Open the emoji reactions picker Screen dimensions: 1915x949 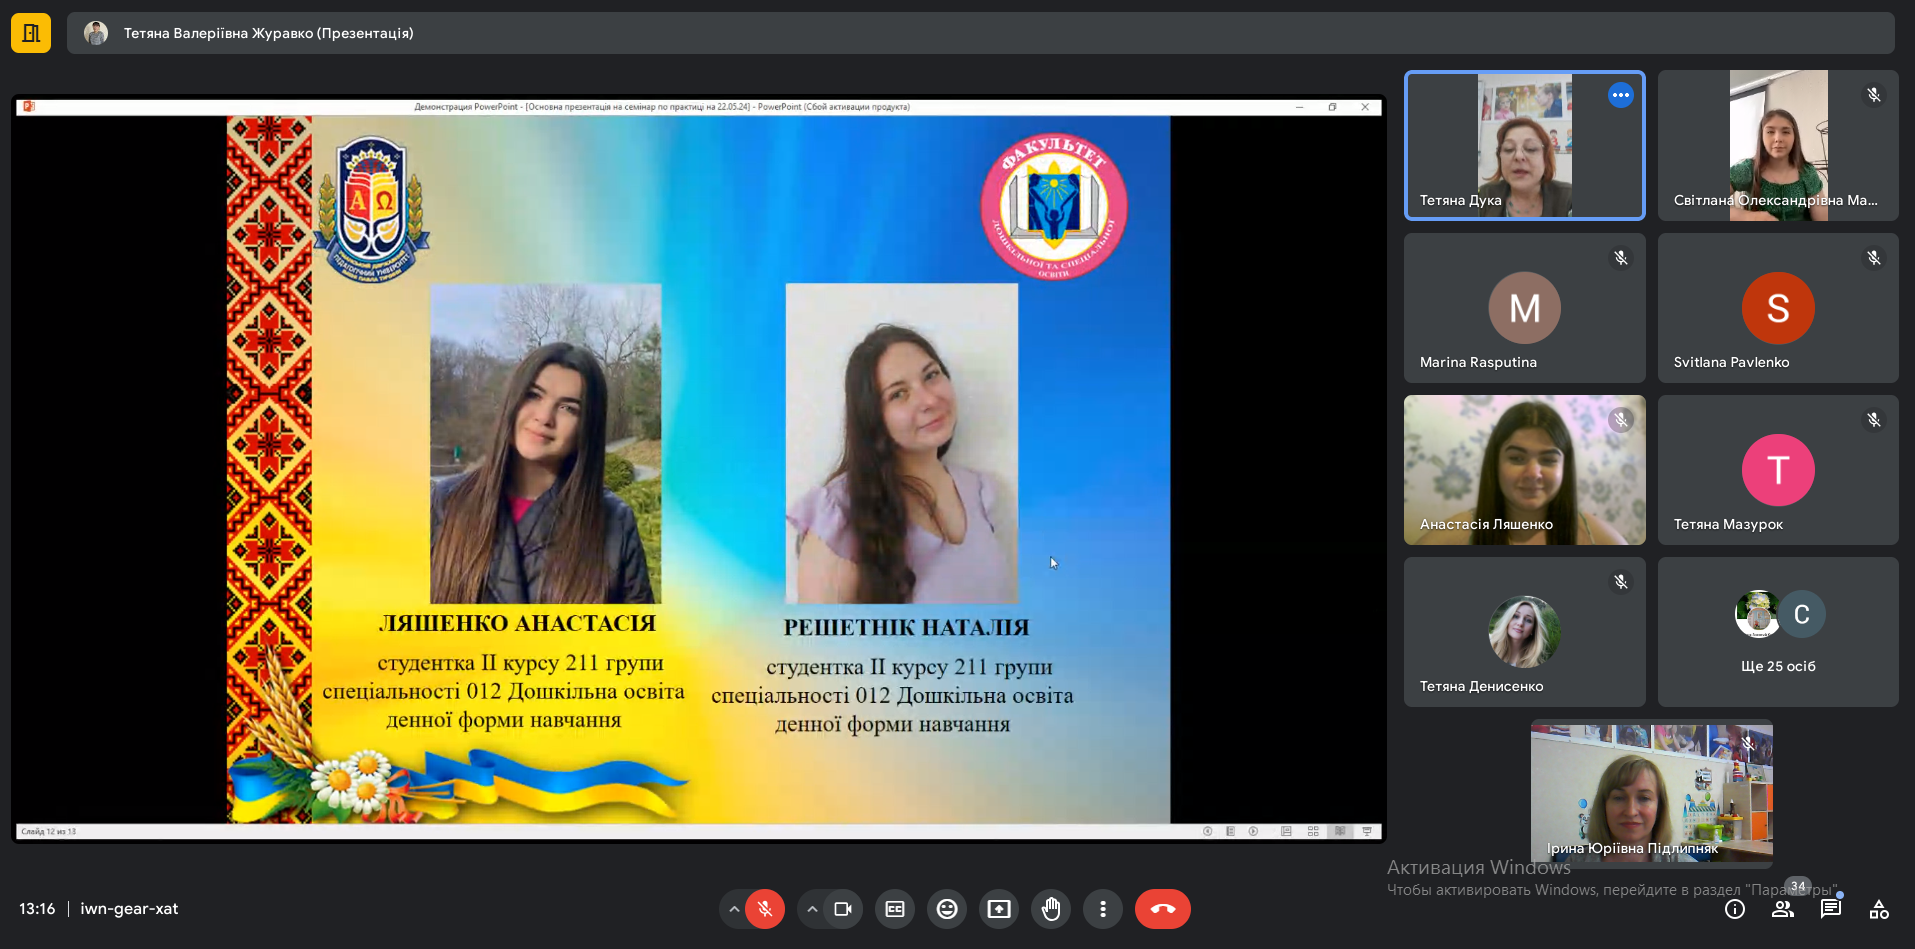947,909
